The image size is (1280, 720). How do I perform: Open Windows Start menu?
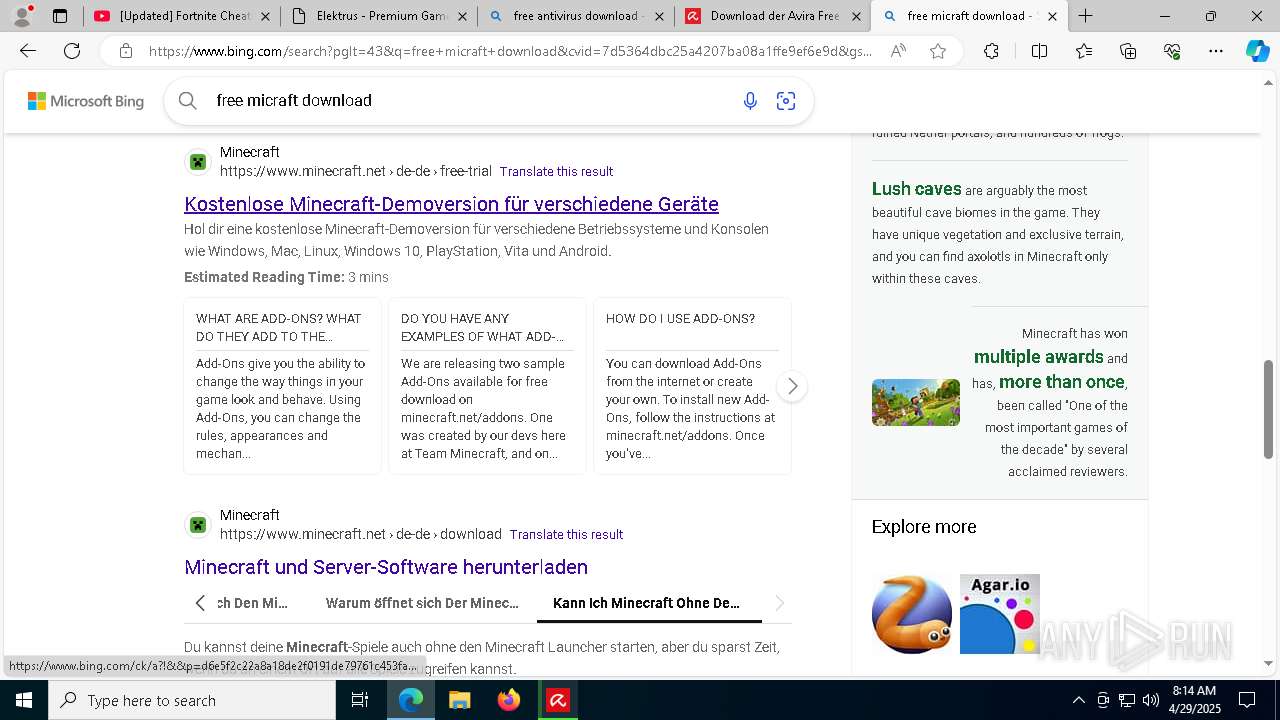[24, 700]
